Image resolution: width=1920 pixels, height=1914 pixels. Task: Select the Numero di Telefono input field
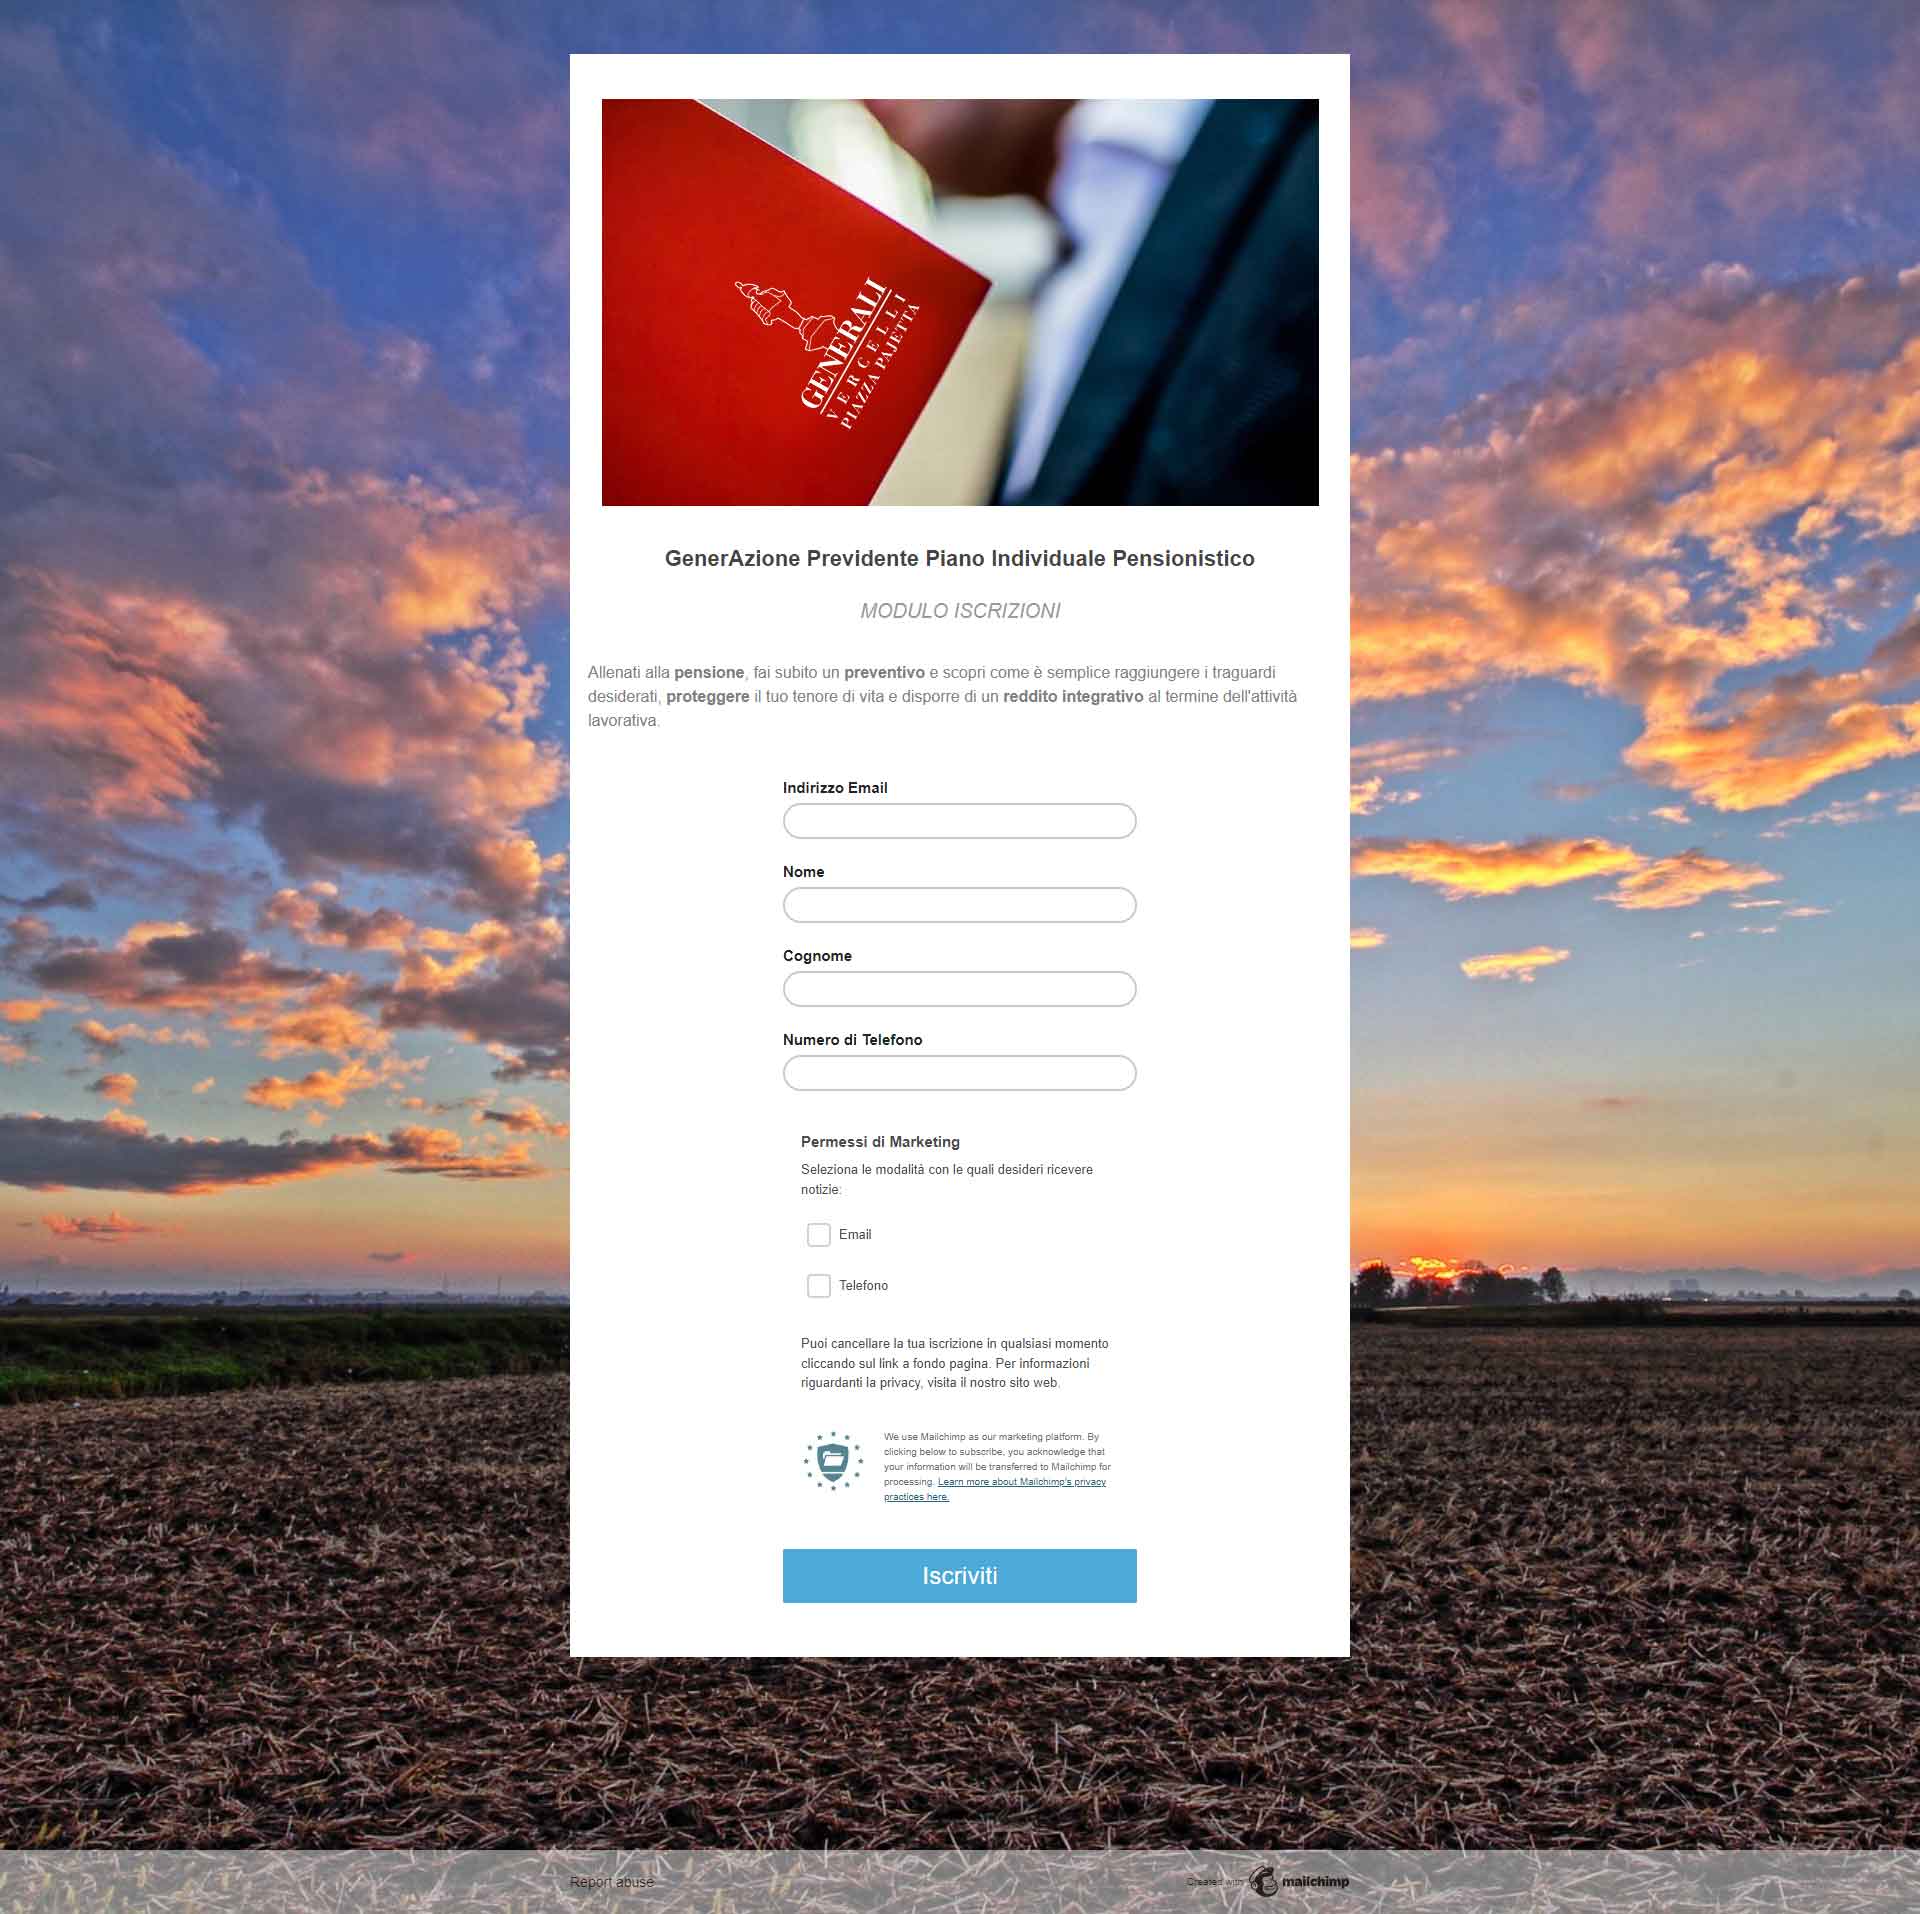959,1073
